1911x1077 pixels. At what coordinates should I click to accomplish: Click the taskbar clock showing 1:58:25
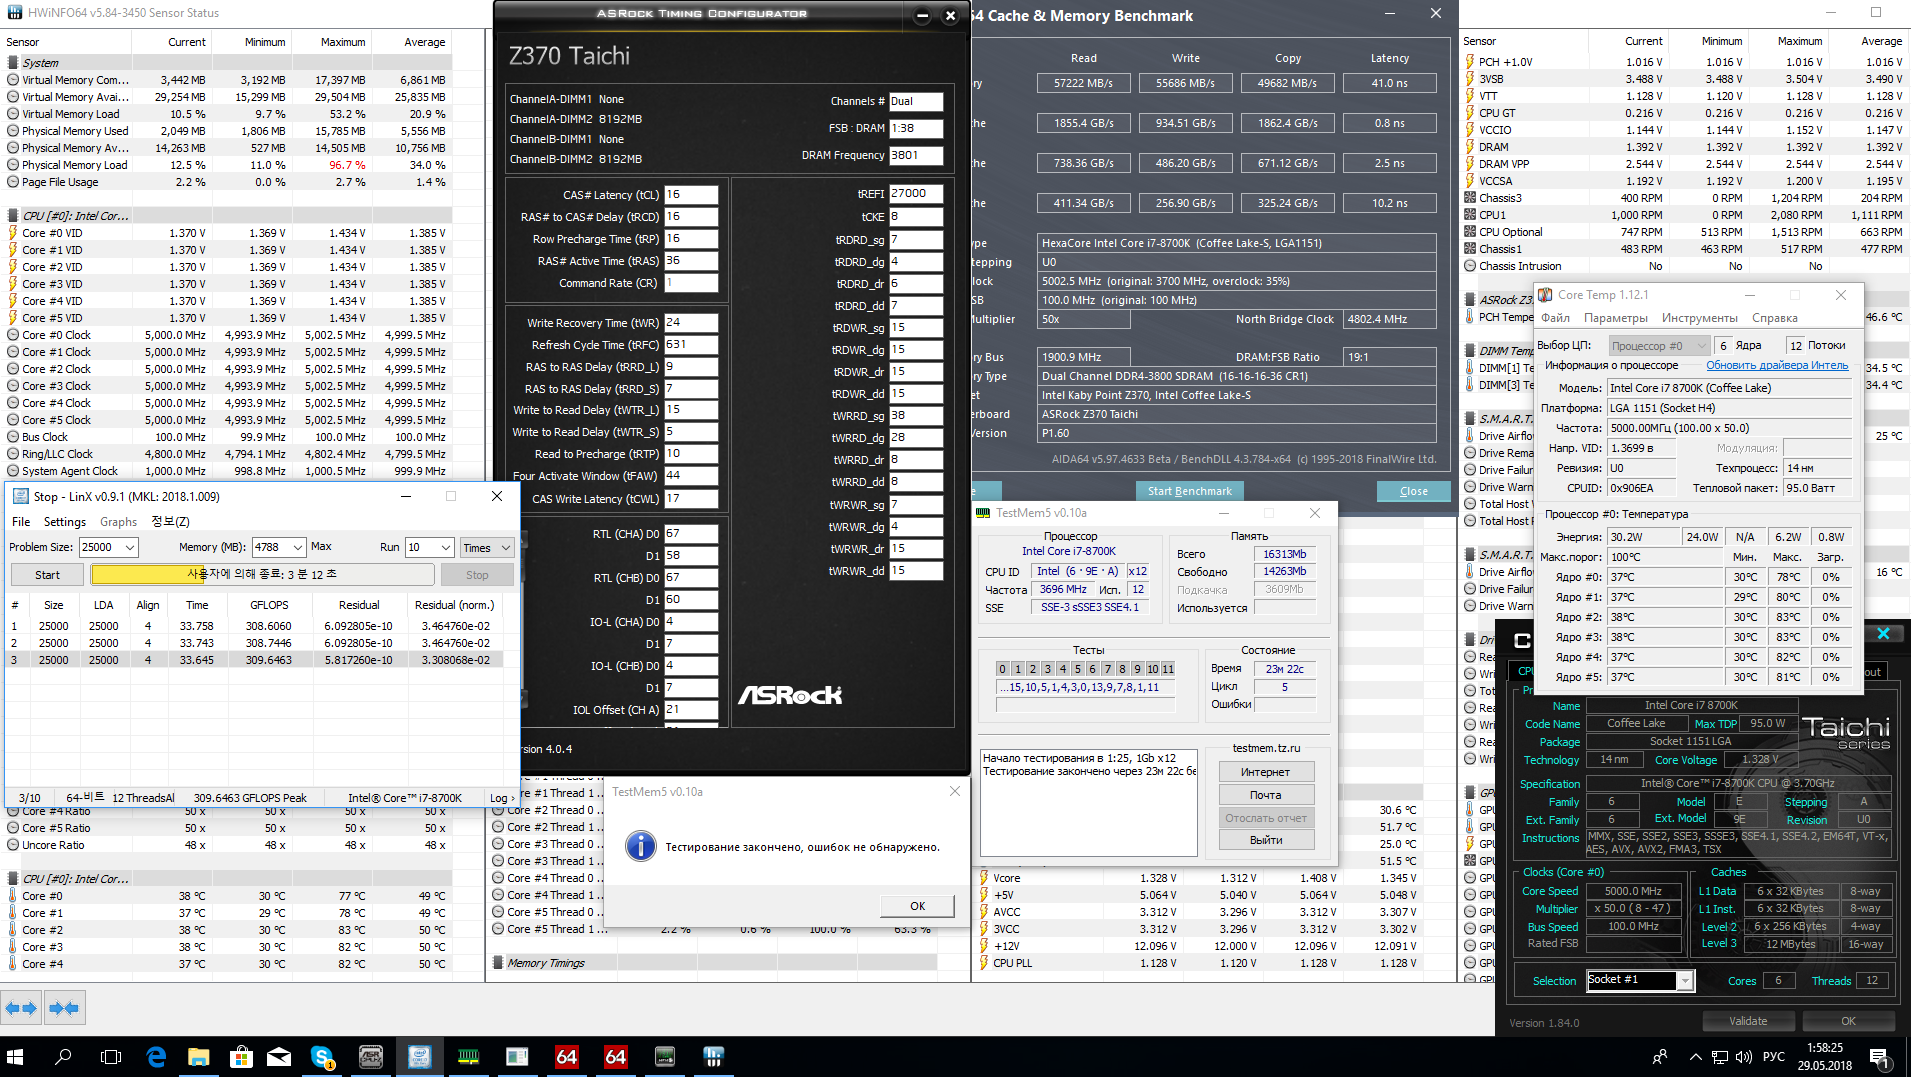pos(1825,1057)
